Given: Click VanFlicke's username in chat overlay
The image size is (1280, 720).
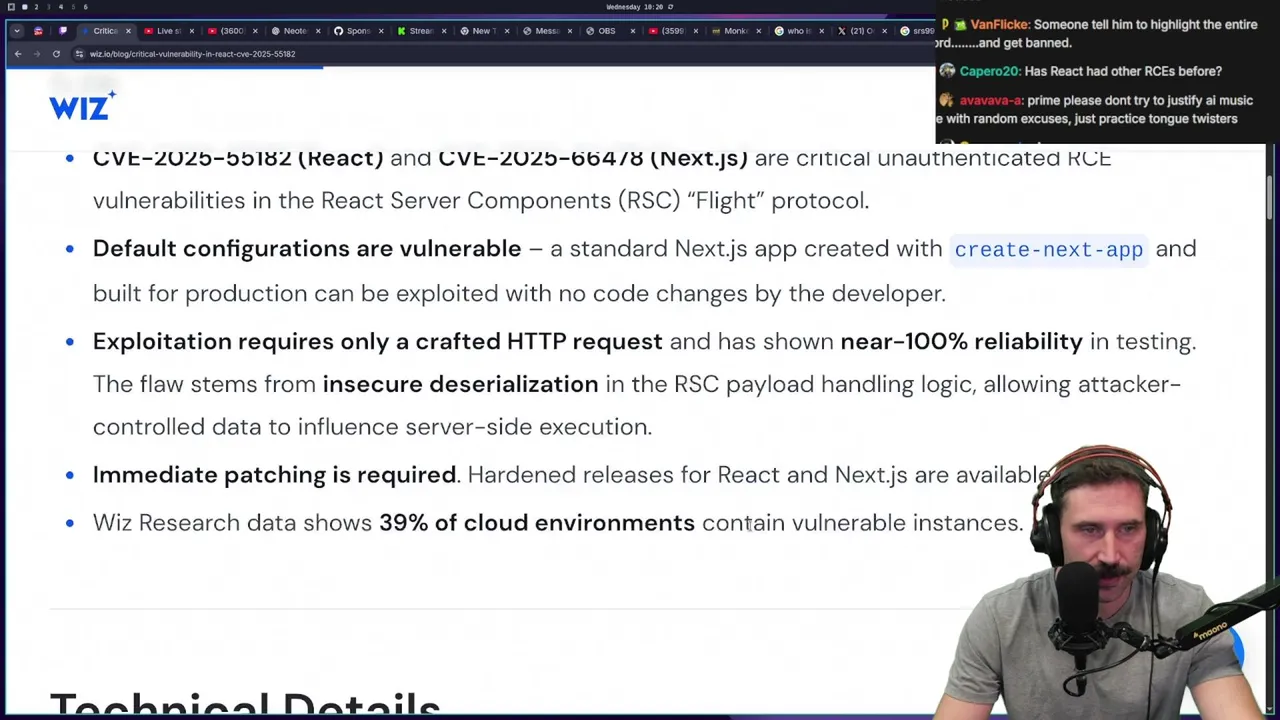Looking at the screenshot, I should point(999,25).
